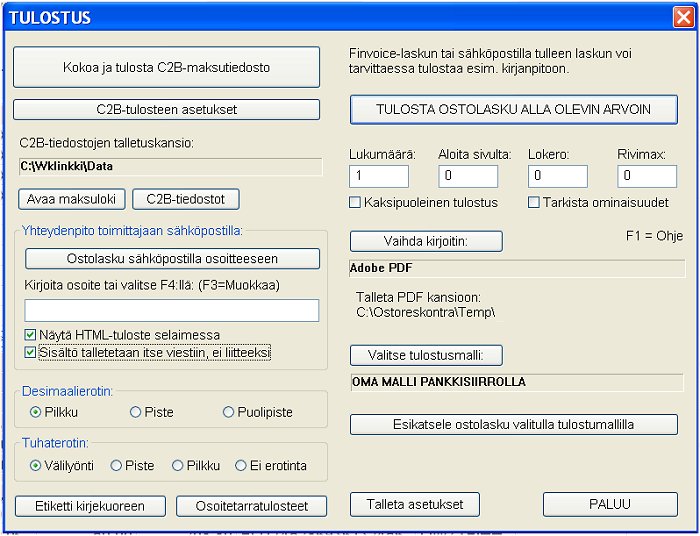700x536 pixels.
Task: Click the Lukumäärä number field
Action: pos(378,176)
